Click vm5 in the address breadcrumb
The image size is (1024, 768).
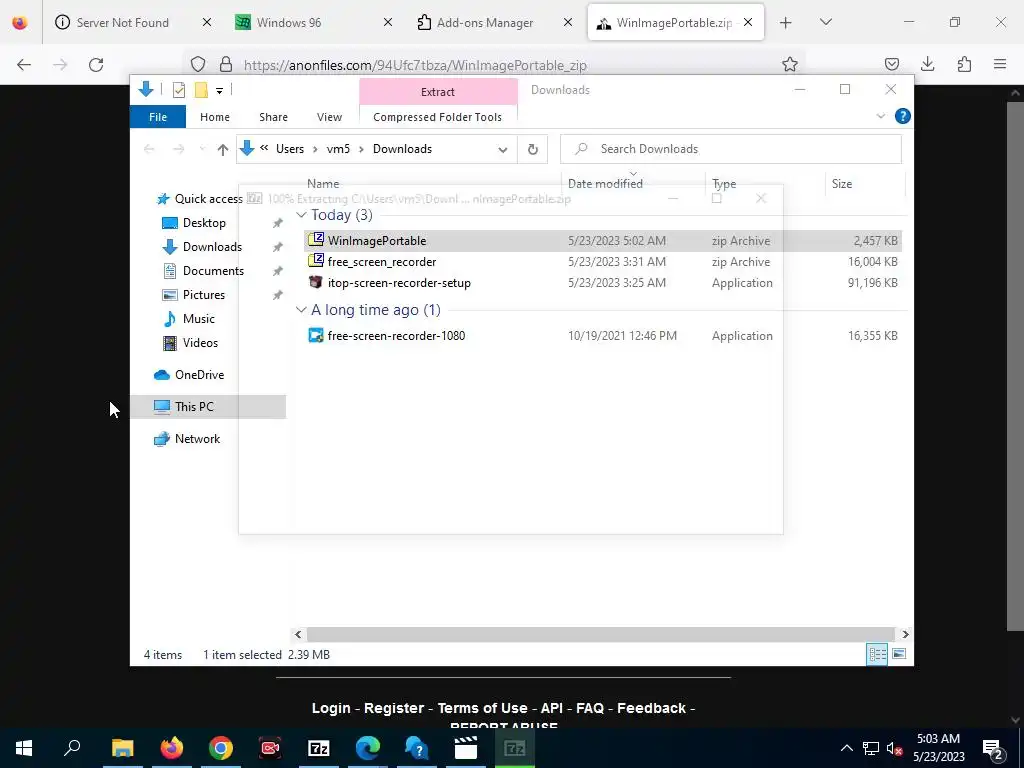(338, 149)
